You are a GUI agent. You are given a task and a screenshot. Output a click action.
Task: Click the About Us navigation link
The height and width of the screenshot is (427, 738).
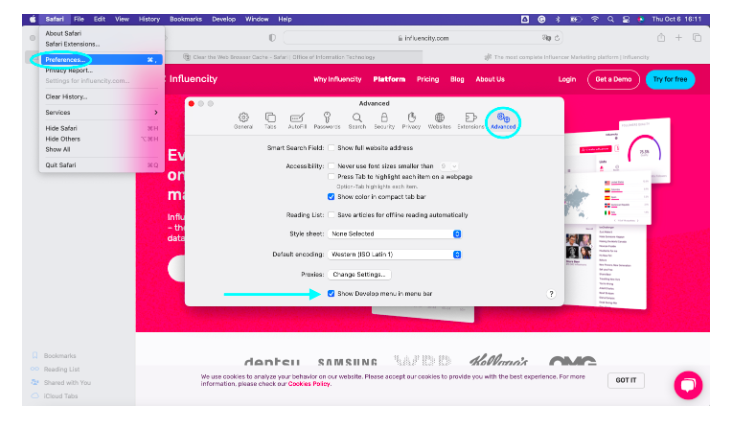click(490, 79)
